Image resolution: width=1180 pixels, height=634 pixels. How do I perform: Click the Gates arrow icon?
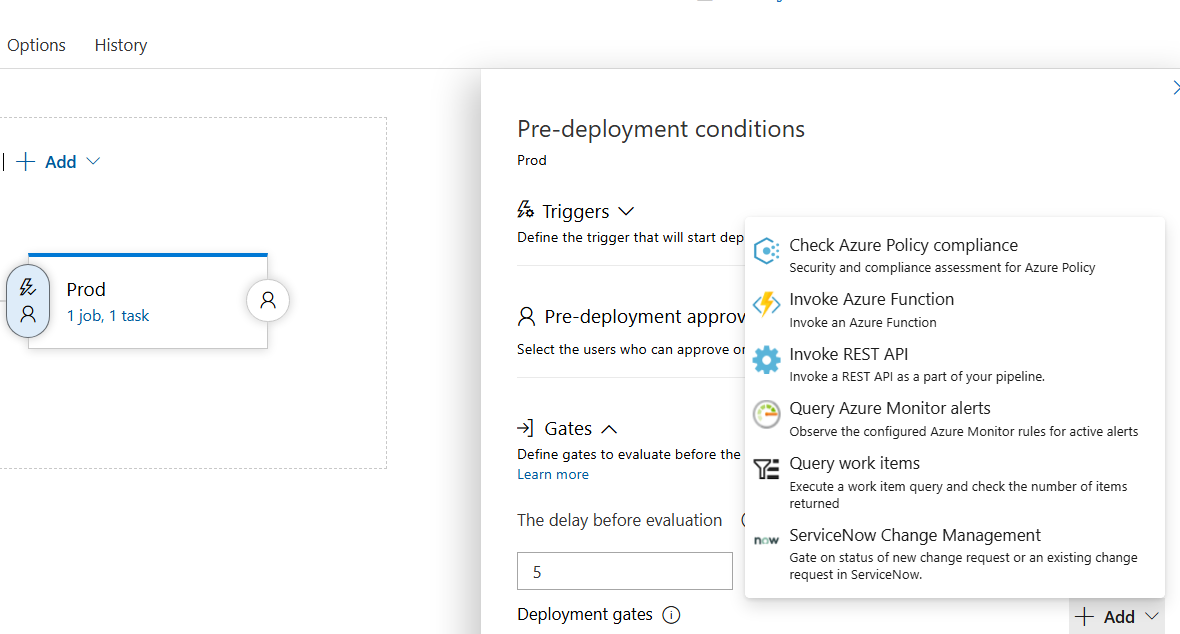525,428
